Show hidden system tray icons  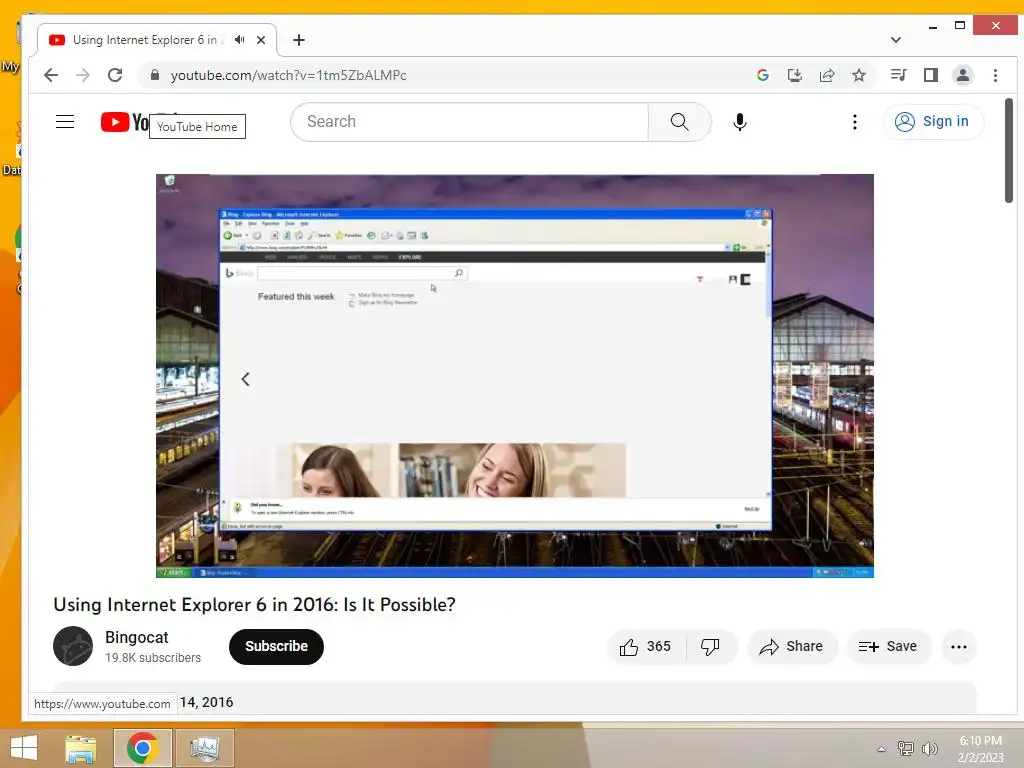coord(881,749)
